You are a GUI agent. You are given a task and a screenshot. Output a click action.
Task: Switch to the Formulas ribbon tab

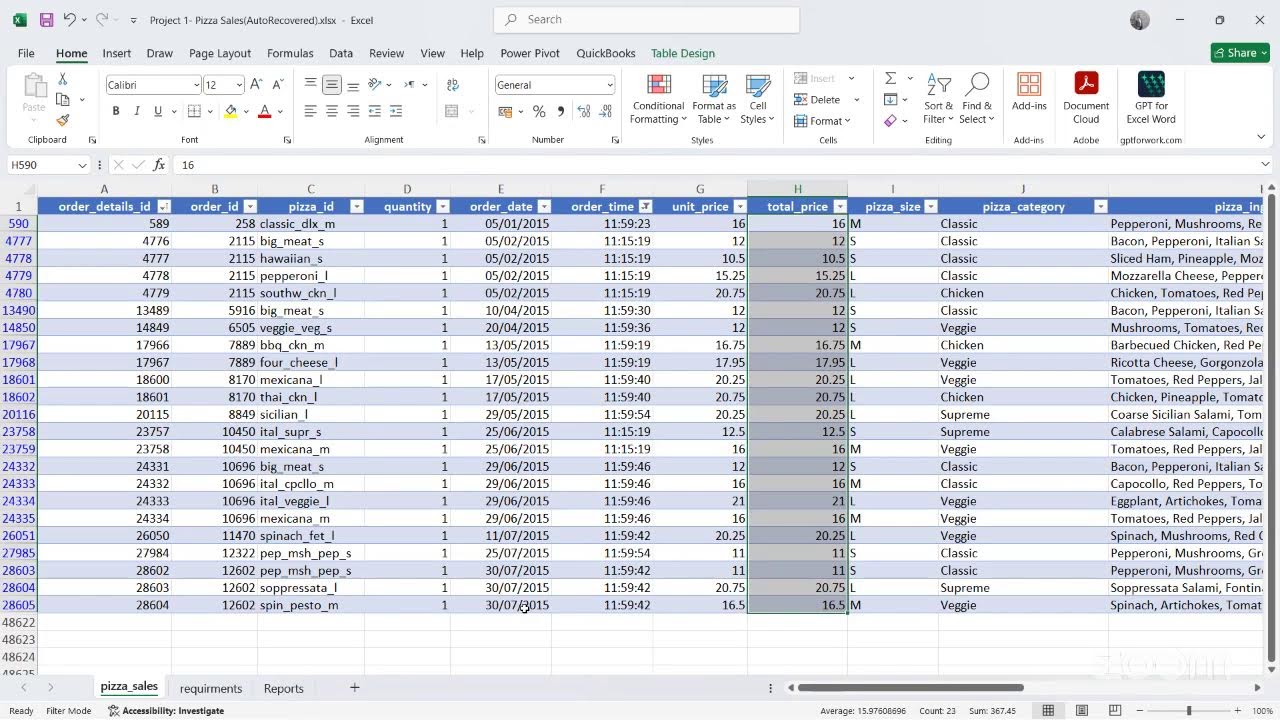click(290, 53)
